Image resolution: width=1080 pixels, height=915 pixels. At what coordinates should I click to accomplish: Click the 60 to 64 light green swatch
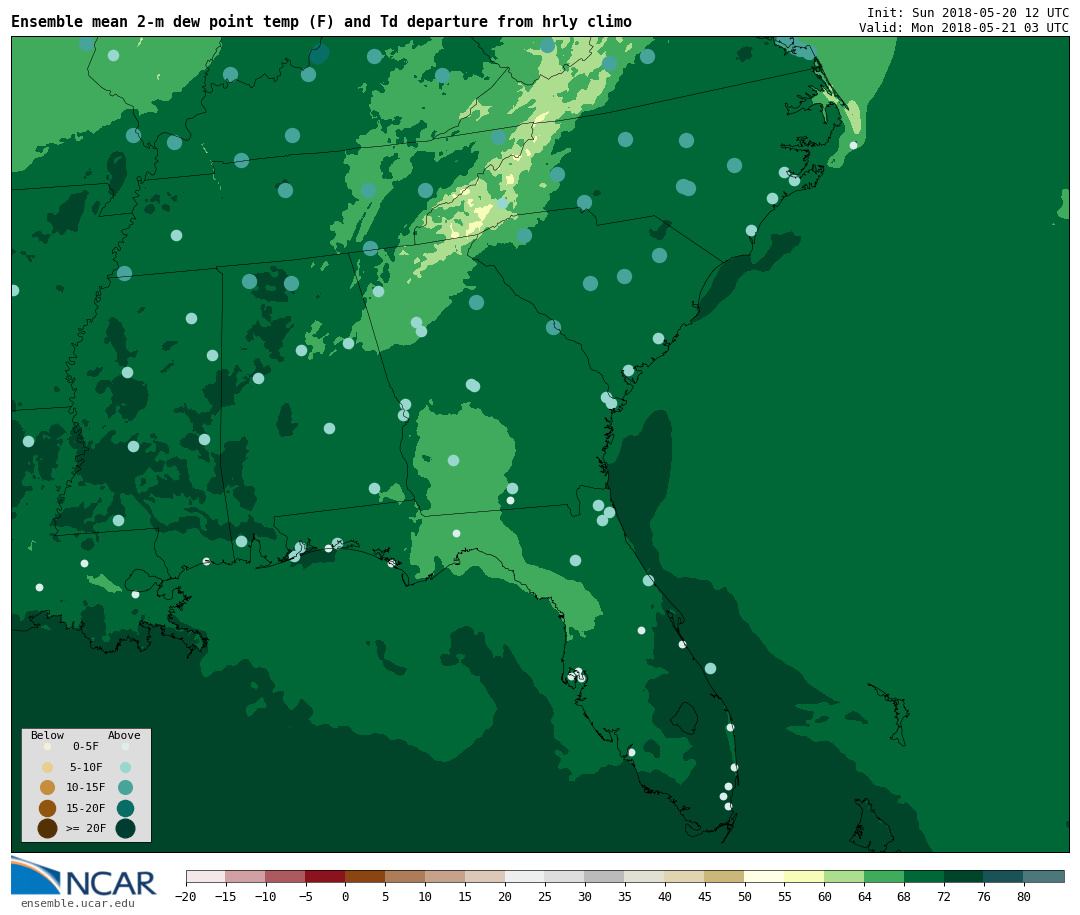(x=845, y=876)
